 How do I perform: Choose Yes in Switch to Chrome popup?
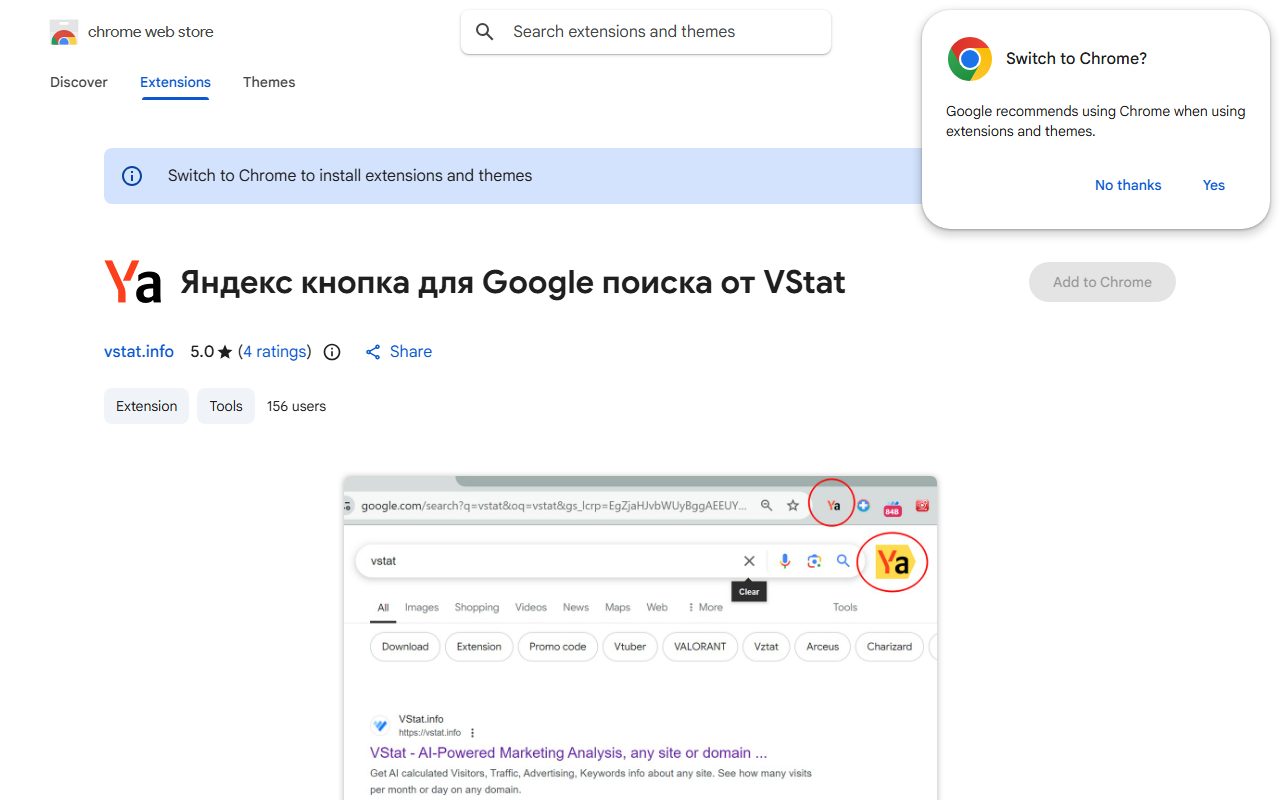pyautogui.click(x=1214, y=185)
